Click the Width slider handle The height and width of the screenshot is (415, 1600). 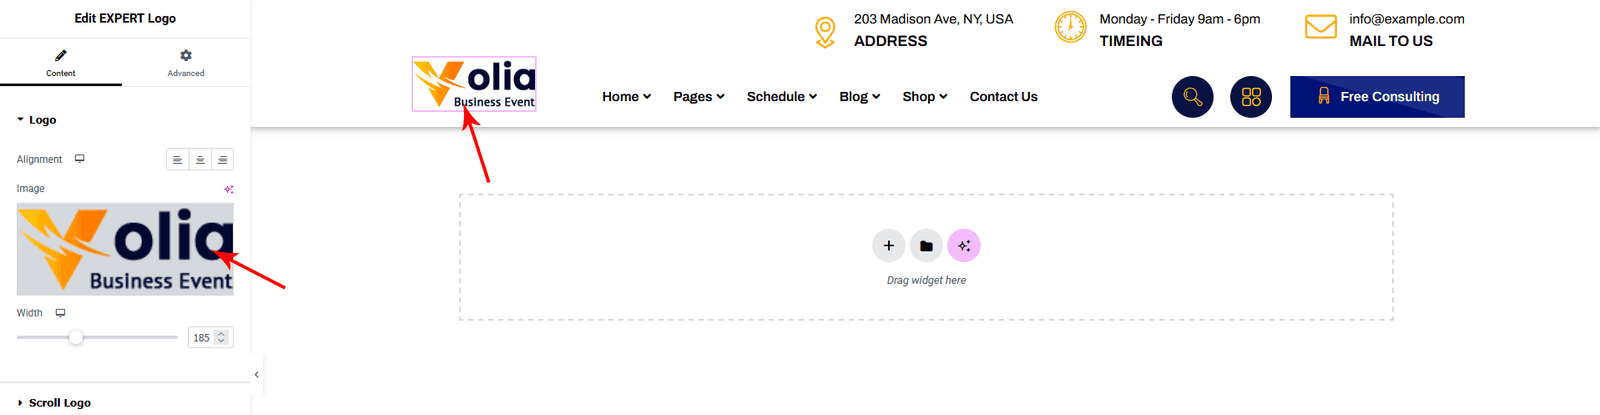[x=76, y=338]
